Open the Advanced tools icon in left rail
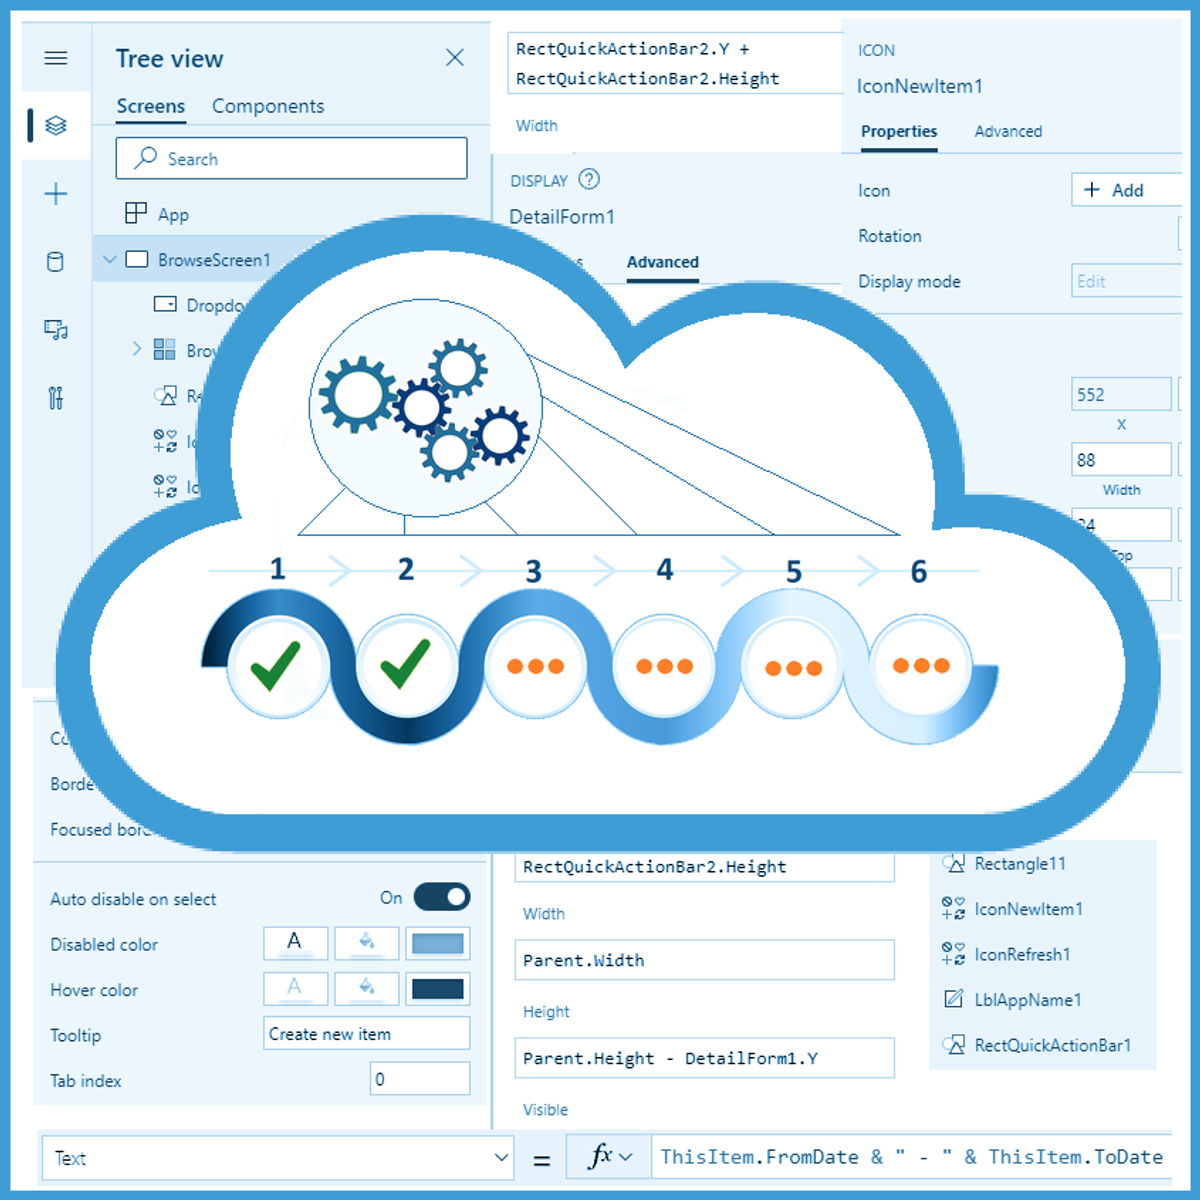Image resolution: width=1200 pixels, height=1200 pixels. coord(56,398)
